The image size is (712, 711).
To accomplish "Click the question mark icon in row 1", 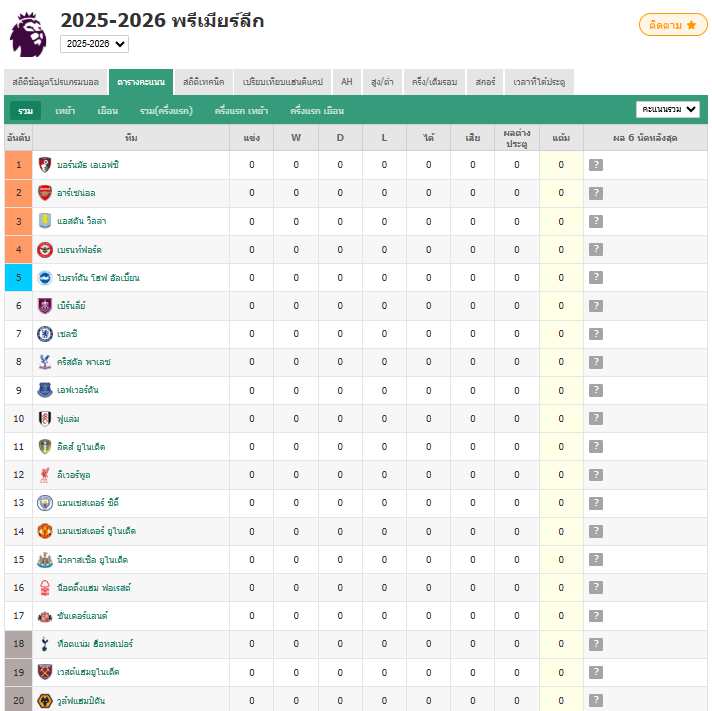I will [596, 165].
